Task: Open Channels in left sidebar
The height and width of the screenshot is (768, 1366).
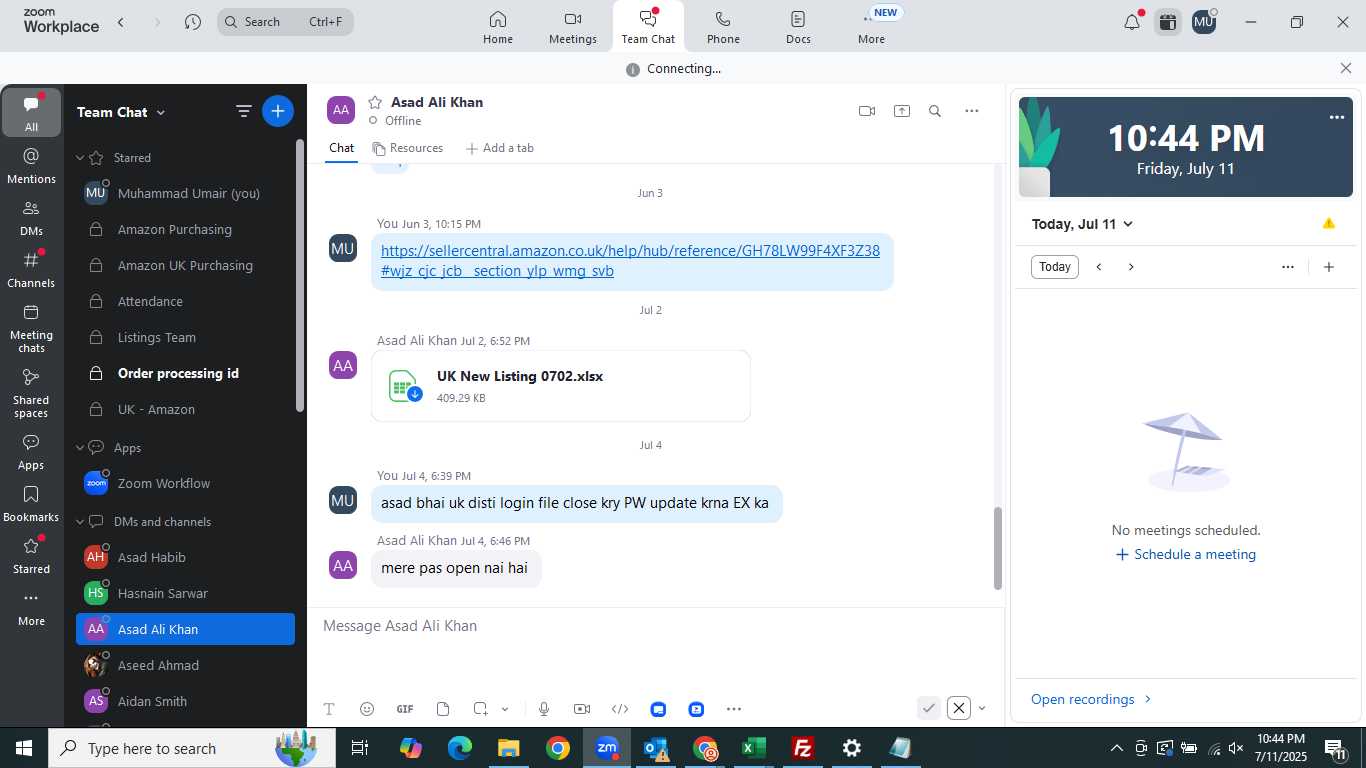Action: pos(31,270)
